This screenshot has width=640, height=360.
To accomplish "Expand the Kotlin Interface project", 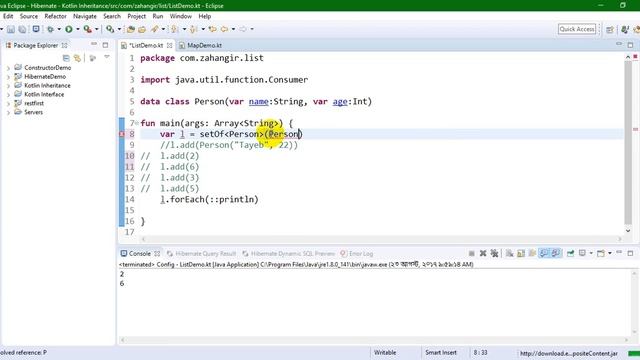I will 8,95.
